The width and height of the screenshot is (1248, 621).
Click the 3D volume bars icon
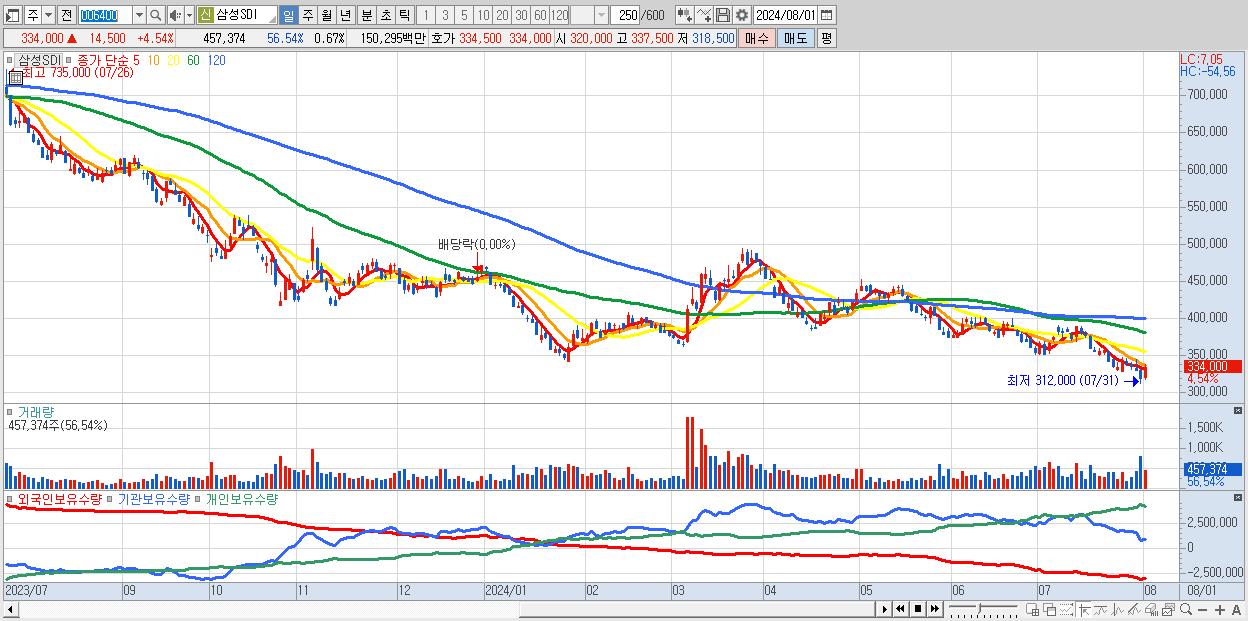pyautogui.click(x=1151, y=609)
